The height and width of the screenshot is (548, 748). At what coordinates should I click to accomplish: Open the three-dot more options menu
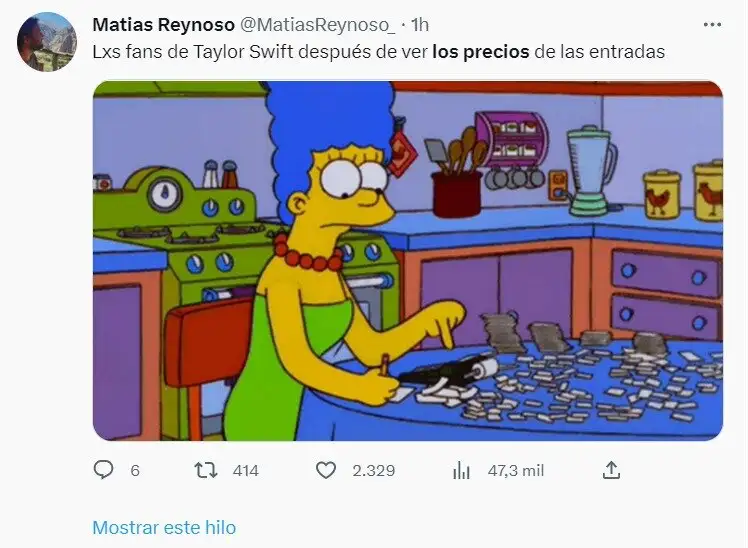click(712, 24)
